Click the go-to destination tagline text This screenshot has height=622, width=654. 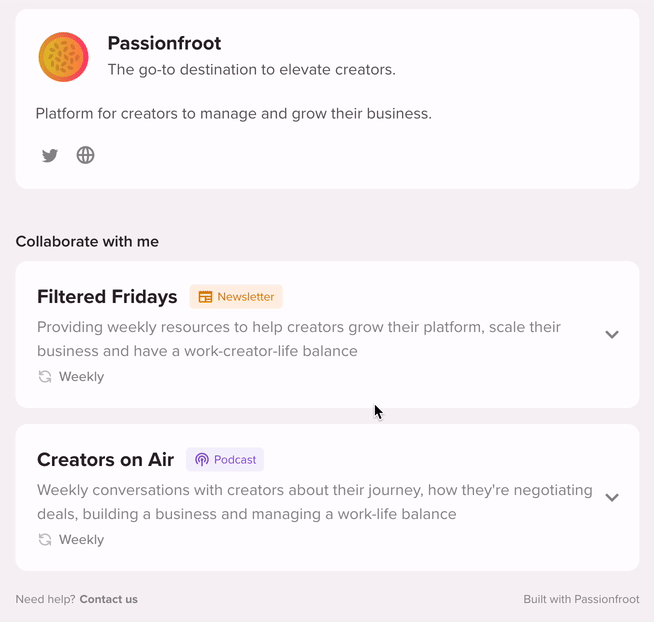[251, 70]
